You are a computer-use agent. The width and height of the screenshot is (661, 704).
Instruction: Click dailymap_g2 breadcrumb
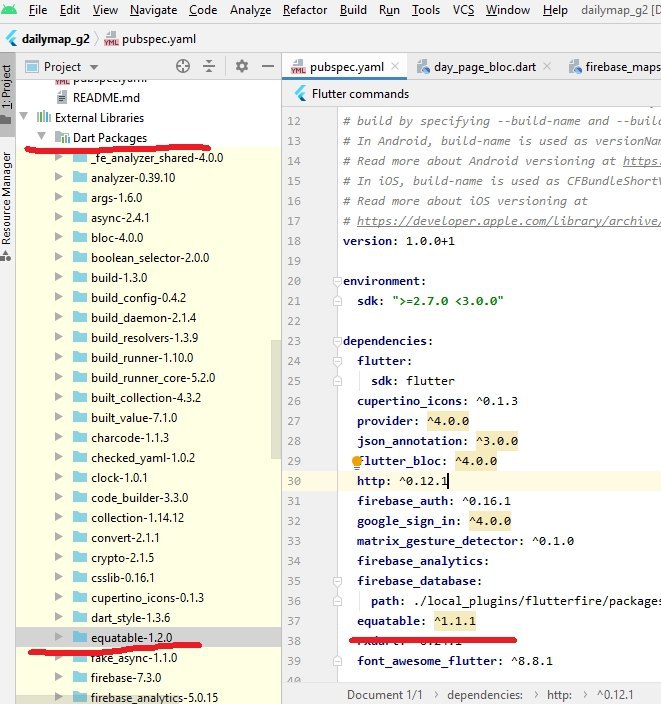[x=56, y=39]
